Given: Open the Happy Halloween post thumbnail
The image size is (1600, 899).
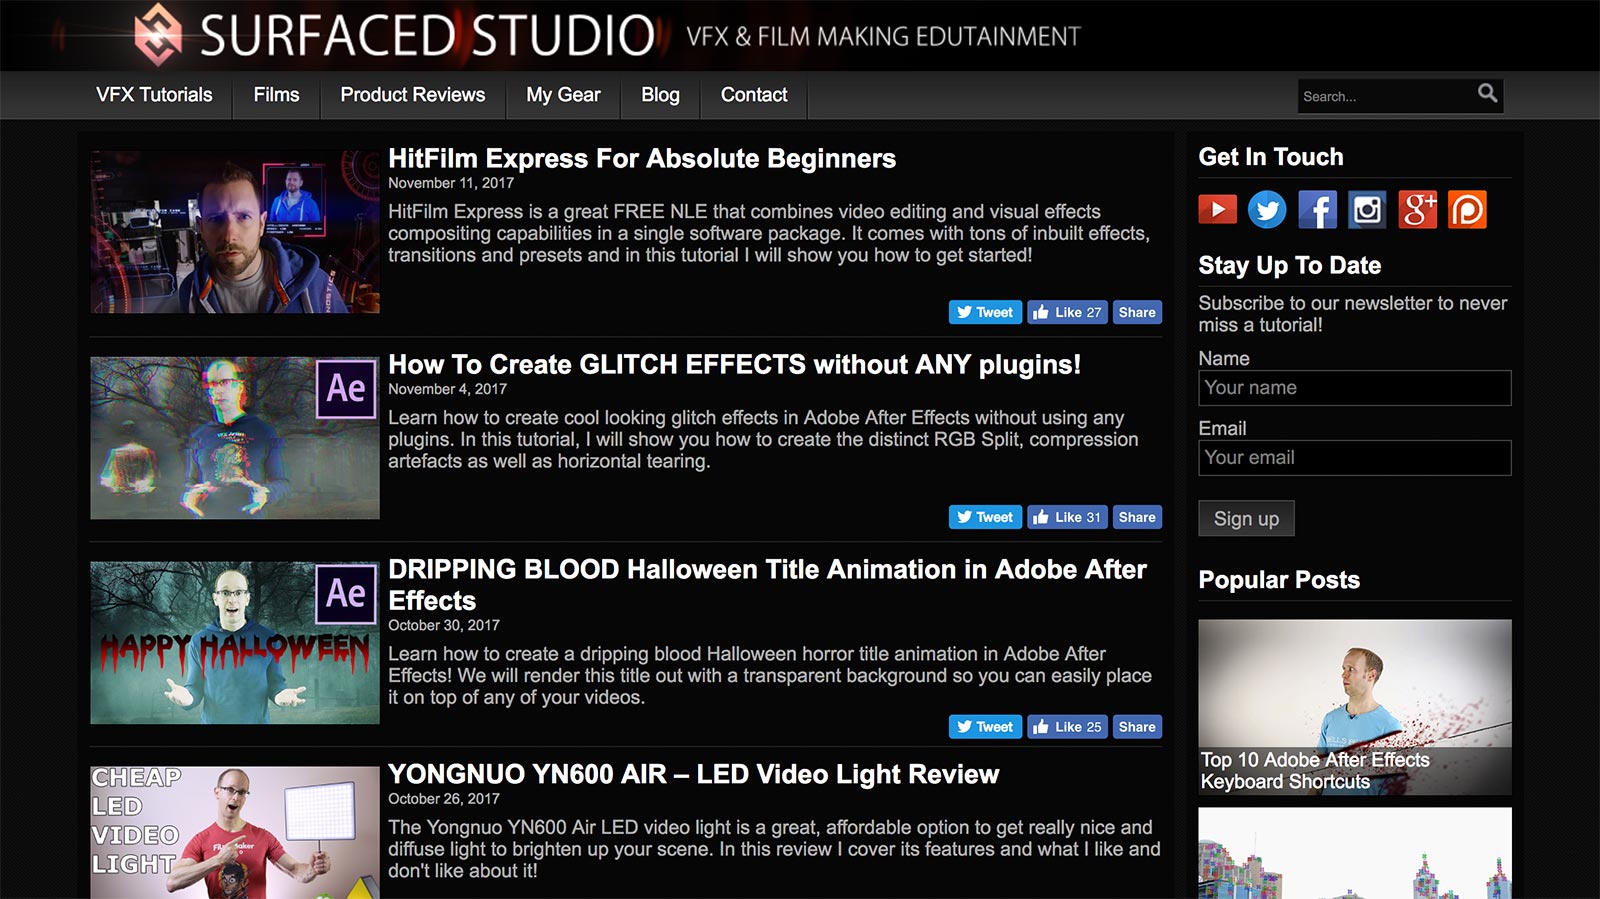Looking at the screenshot, I should (x=235, y=643).
